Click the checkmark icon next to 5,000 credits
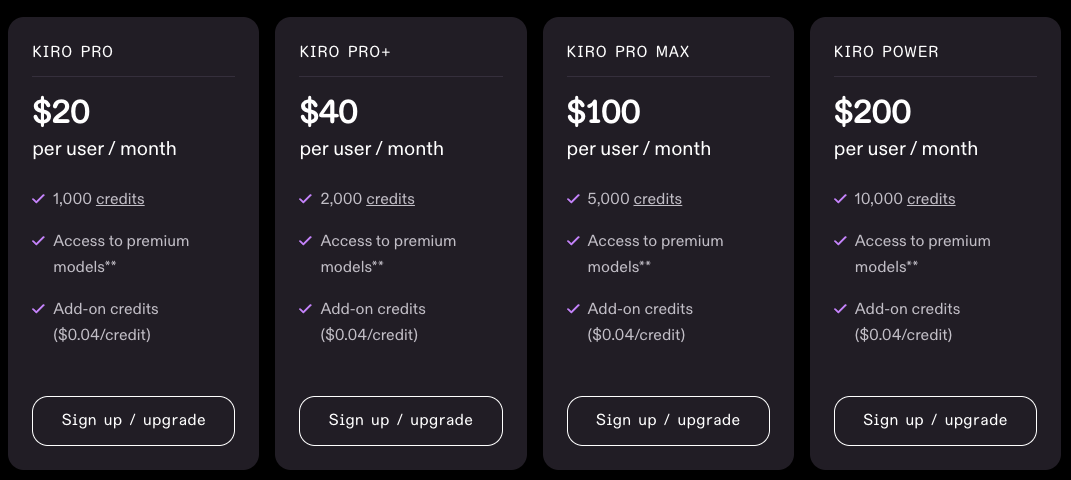The image size is (1071, 480). [573, 199]
